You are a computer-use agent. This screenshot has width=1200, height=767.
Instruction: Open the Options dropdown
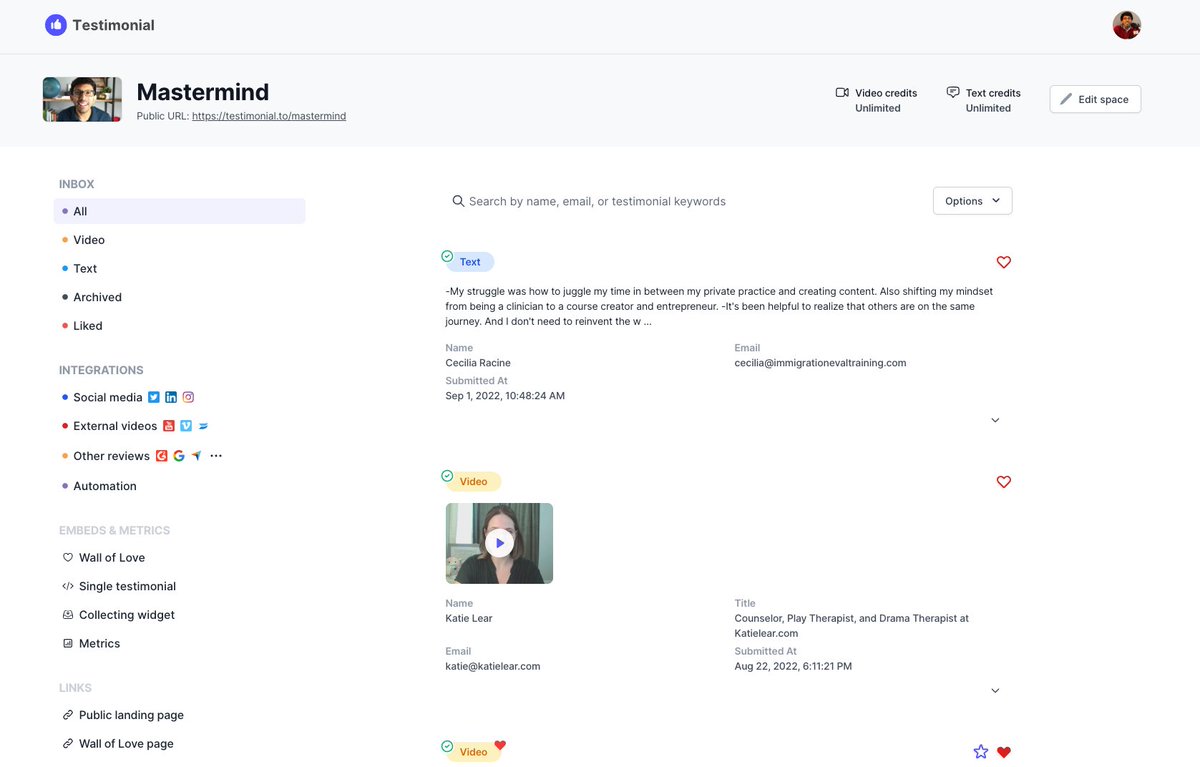973,201
